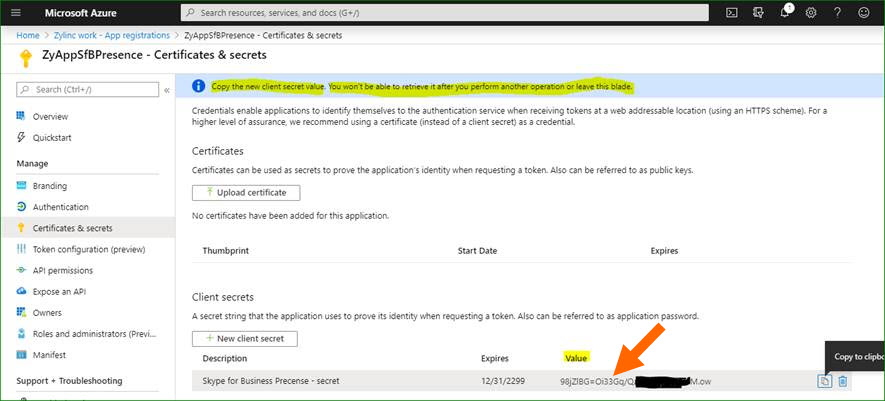
Task: Click the New client secret button
Action: (244, 338)
